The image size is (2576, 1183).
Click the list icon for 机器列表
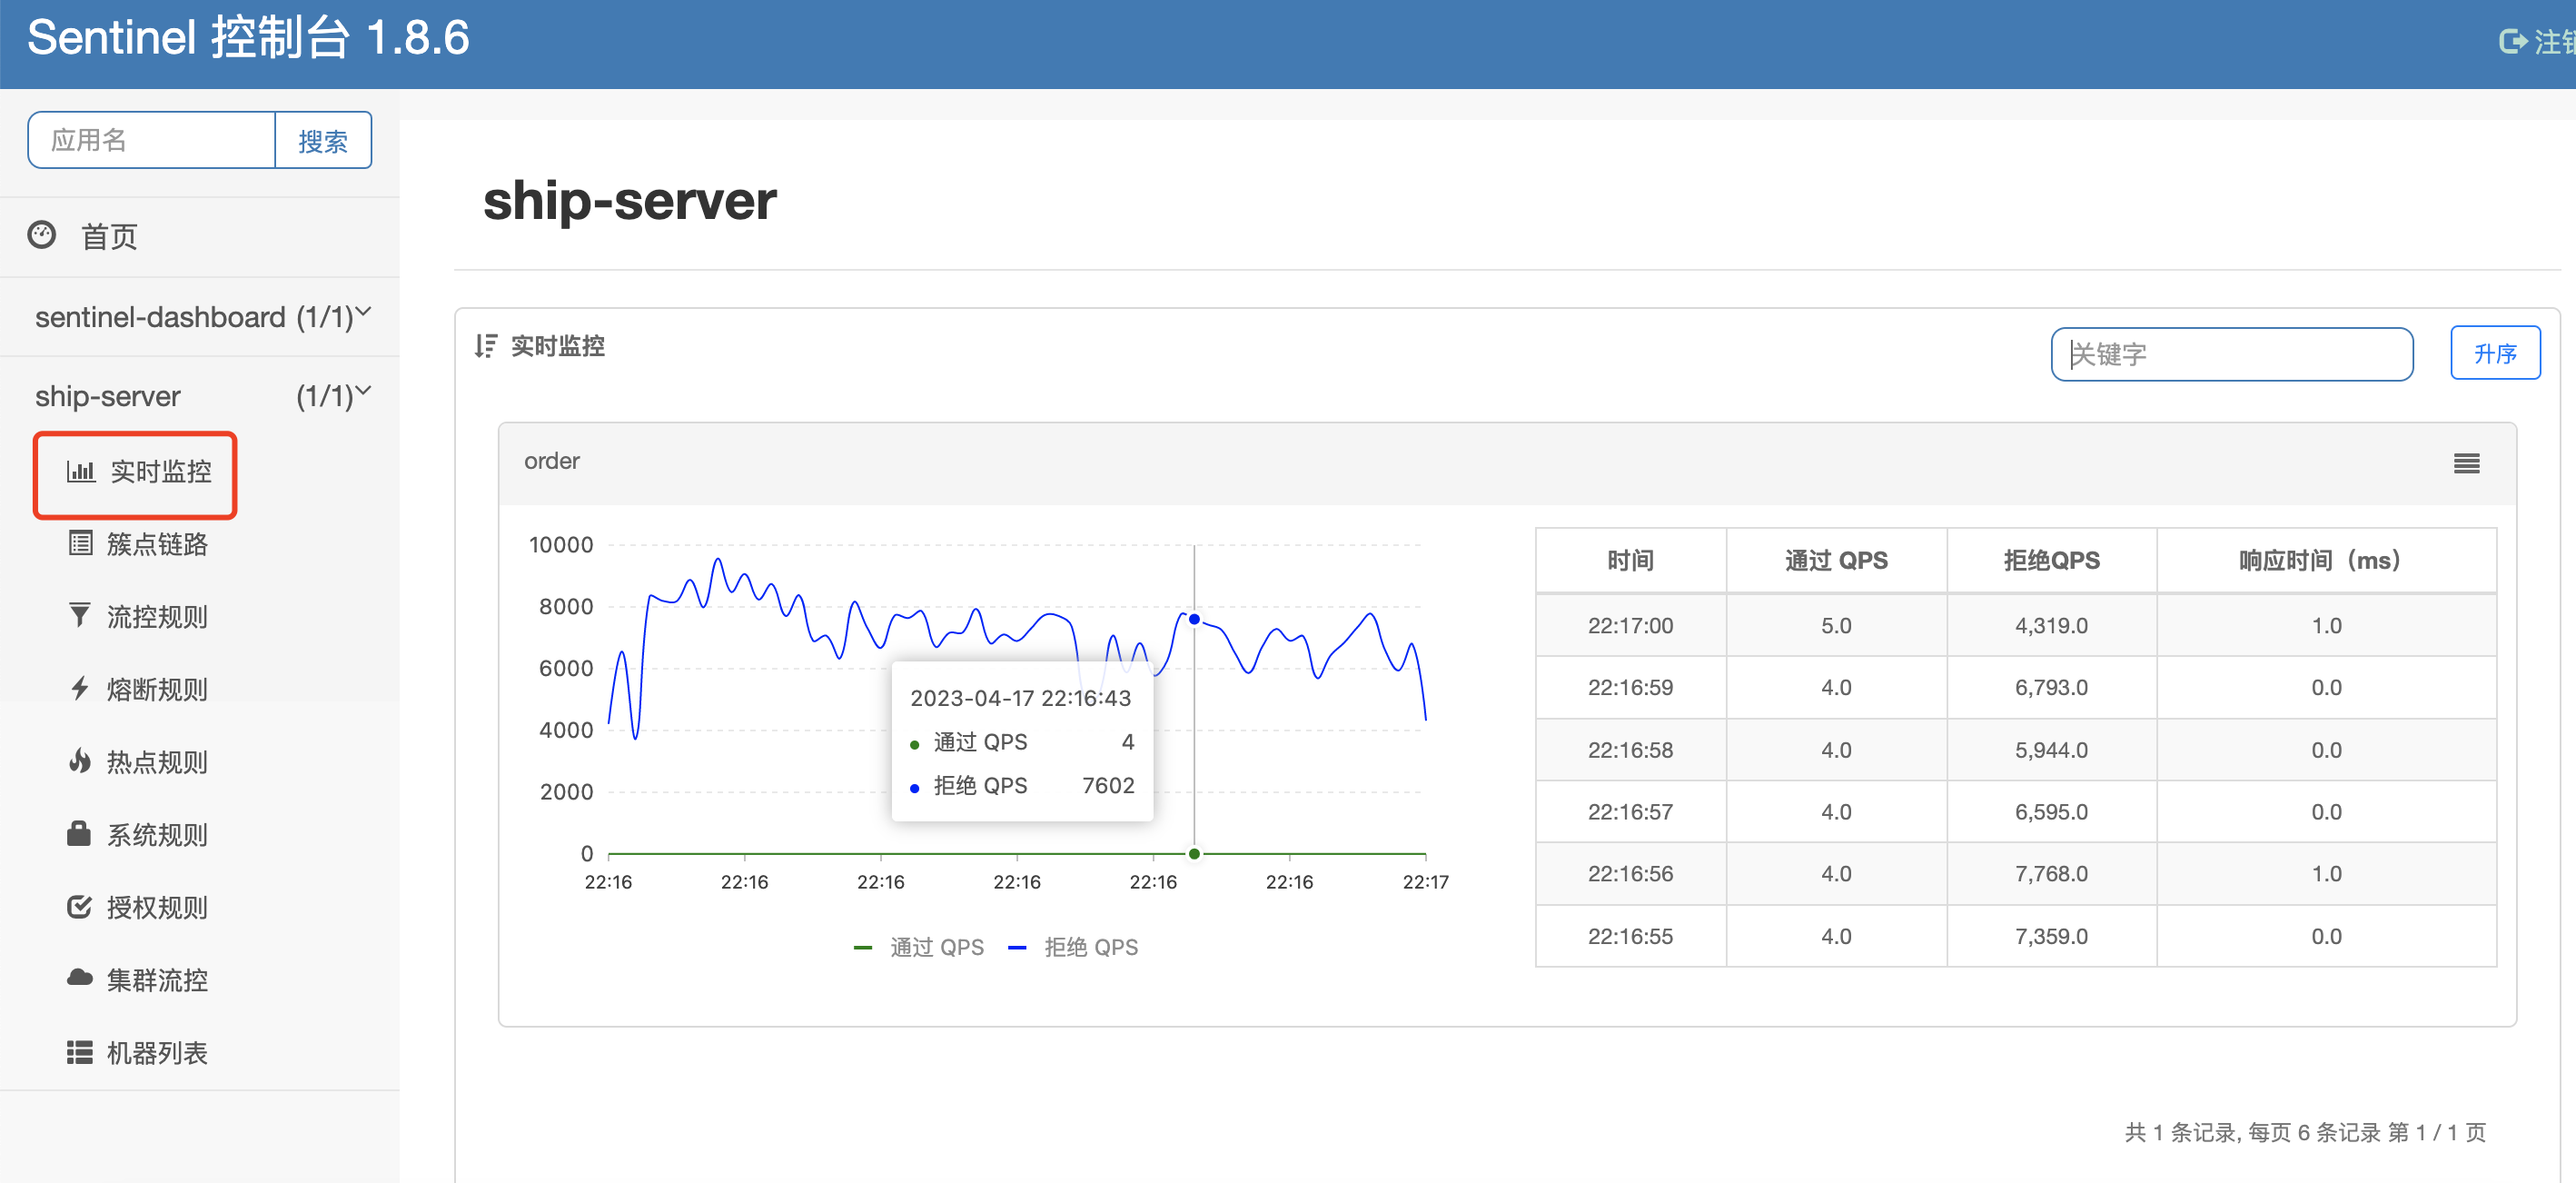tap(80, 1052)
